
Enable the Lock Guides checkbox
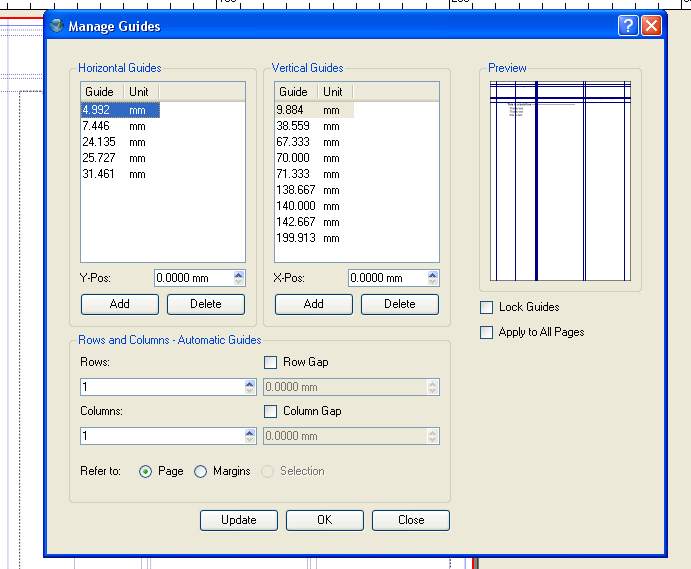[x=487, y=307]
